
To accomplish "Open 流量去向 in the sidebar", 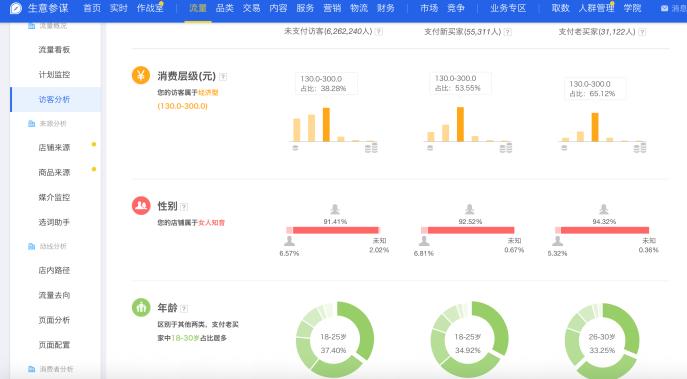I will click(x=54, y=295).
